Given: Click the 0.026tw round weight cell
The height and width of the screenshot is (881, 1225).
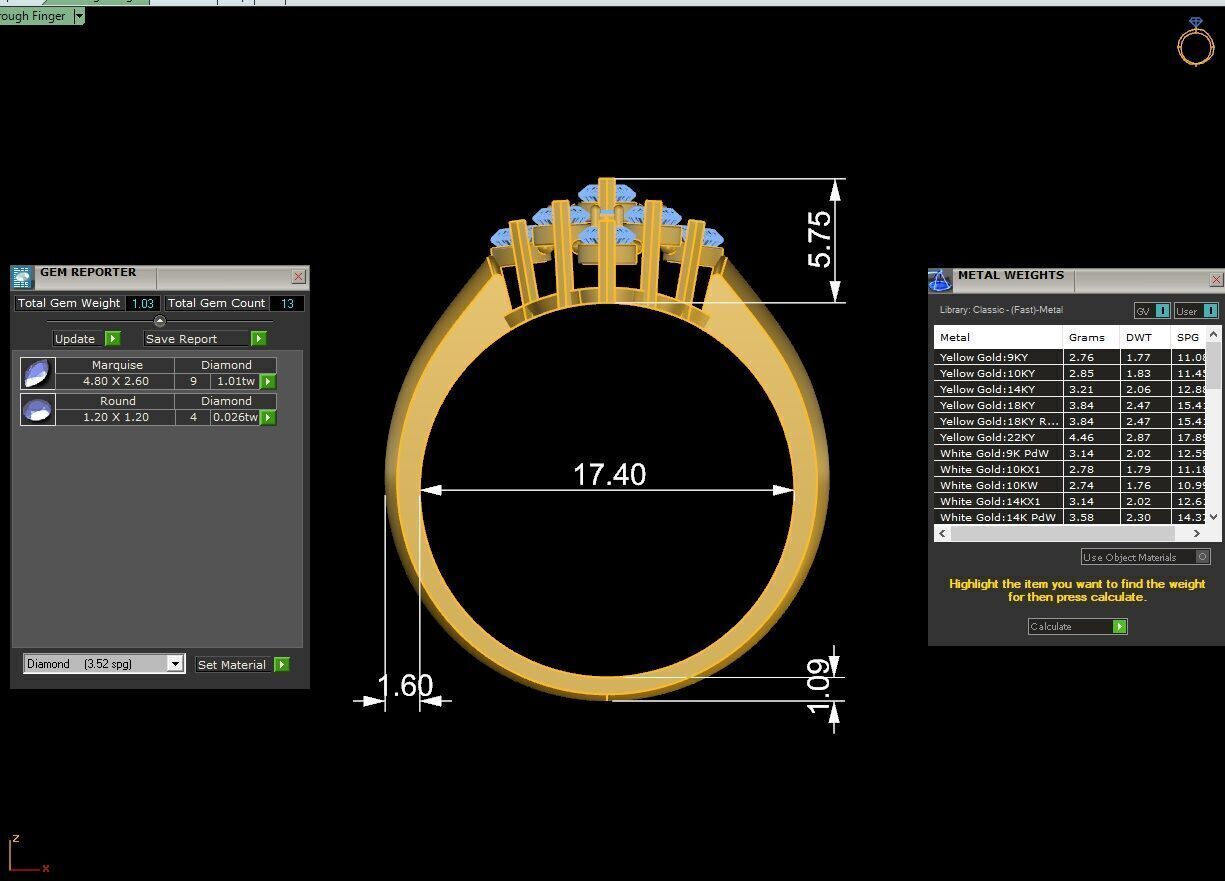Looking at the screenshot, I should (236, 418).
